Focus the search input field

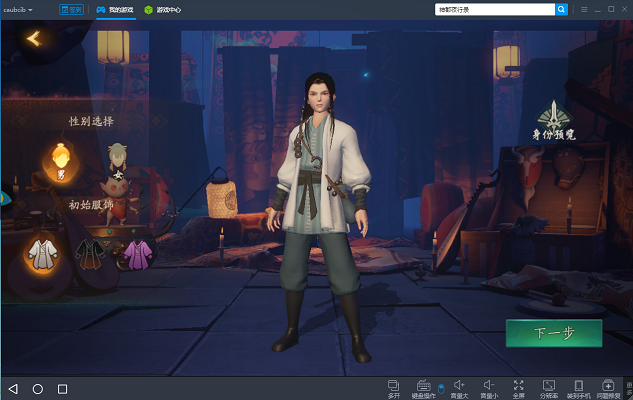[495, 10]
